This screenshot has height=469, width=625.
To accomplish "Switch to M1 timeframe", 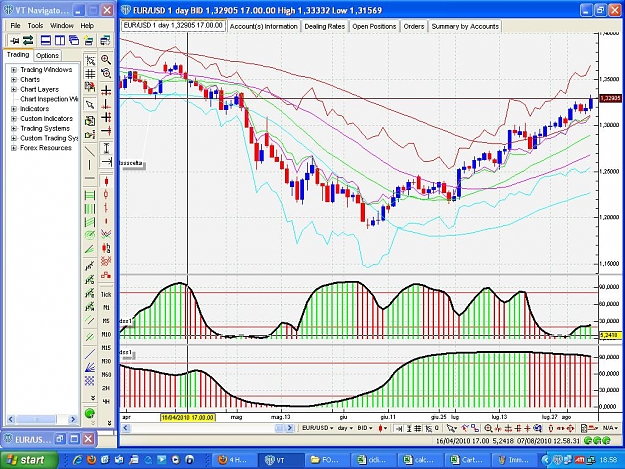I will (x=106, y=308).
